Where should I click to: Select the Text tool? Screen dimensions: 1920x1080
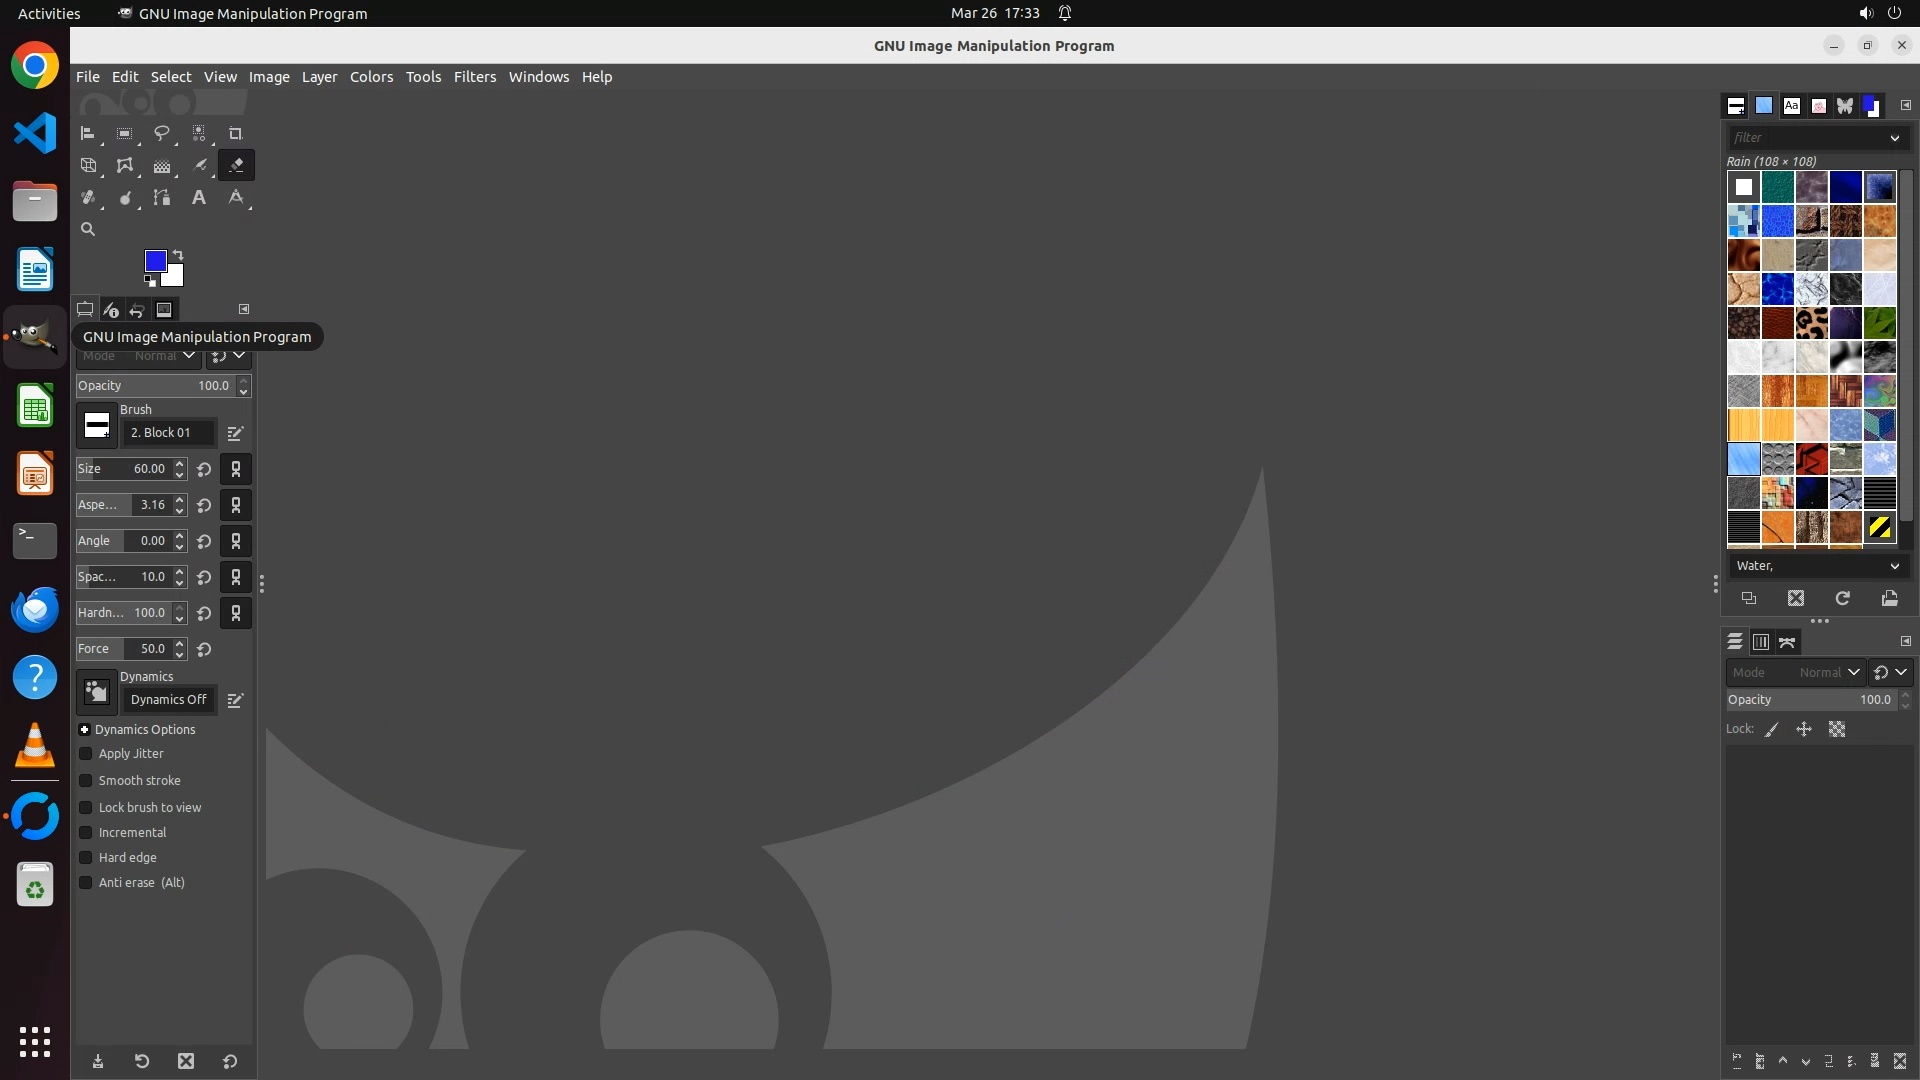point(199,198)
